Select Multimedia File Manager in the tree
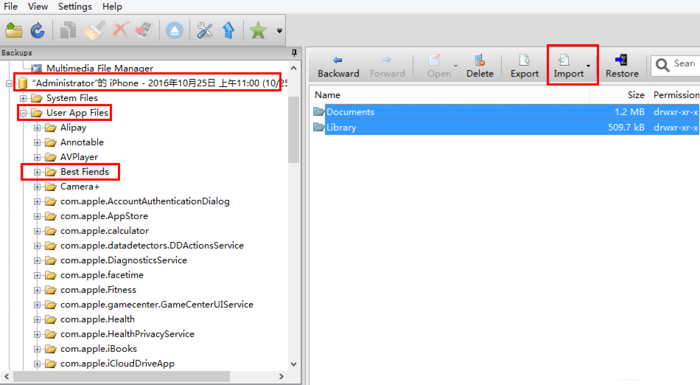This screenshot has height=385, width=700. [100, 68]
